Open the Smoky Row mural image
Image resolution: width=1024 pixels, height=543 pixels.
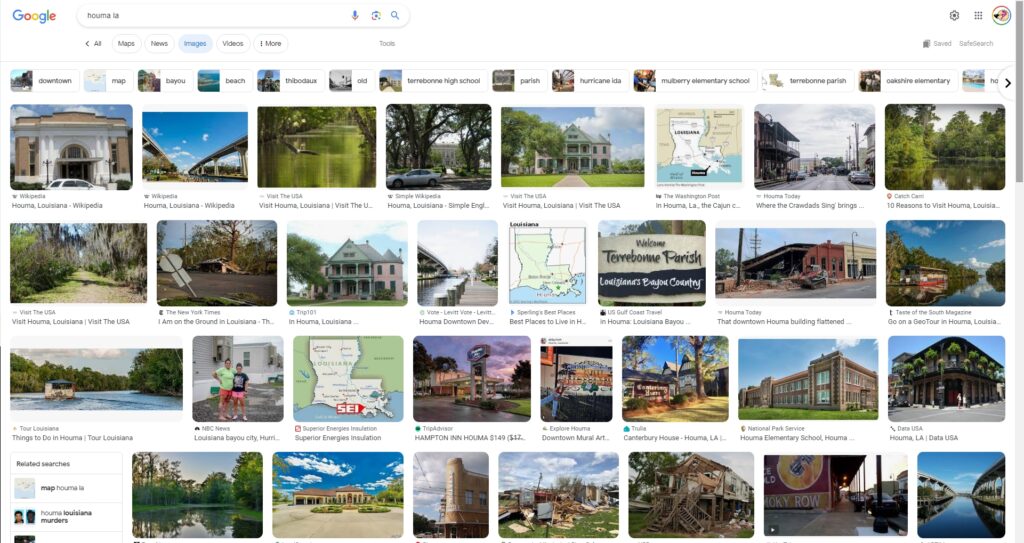[835, 495]
